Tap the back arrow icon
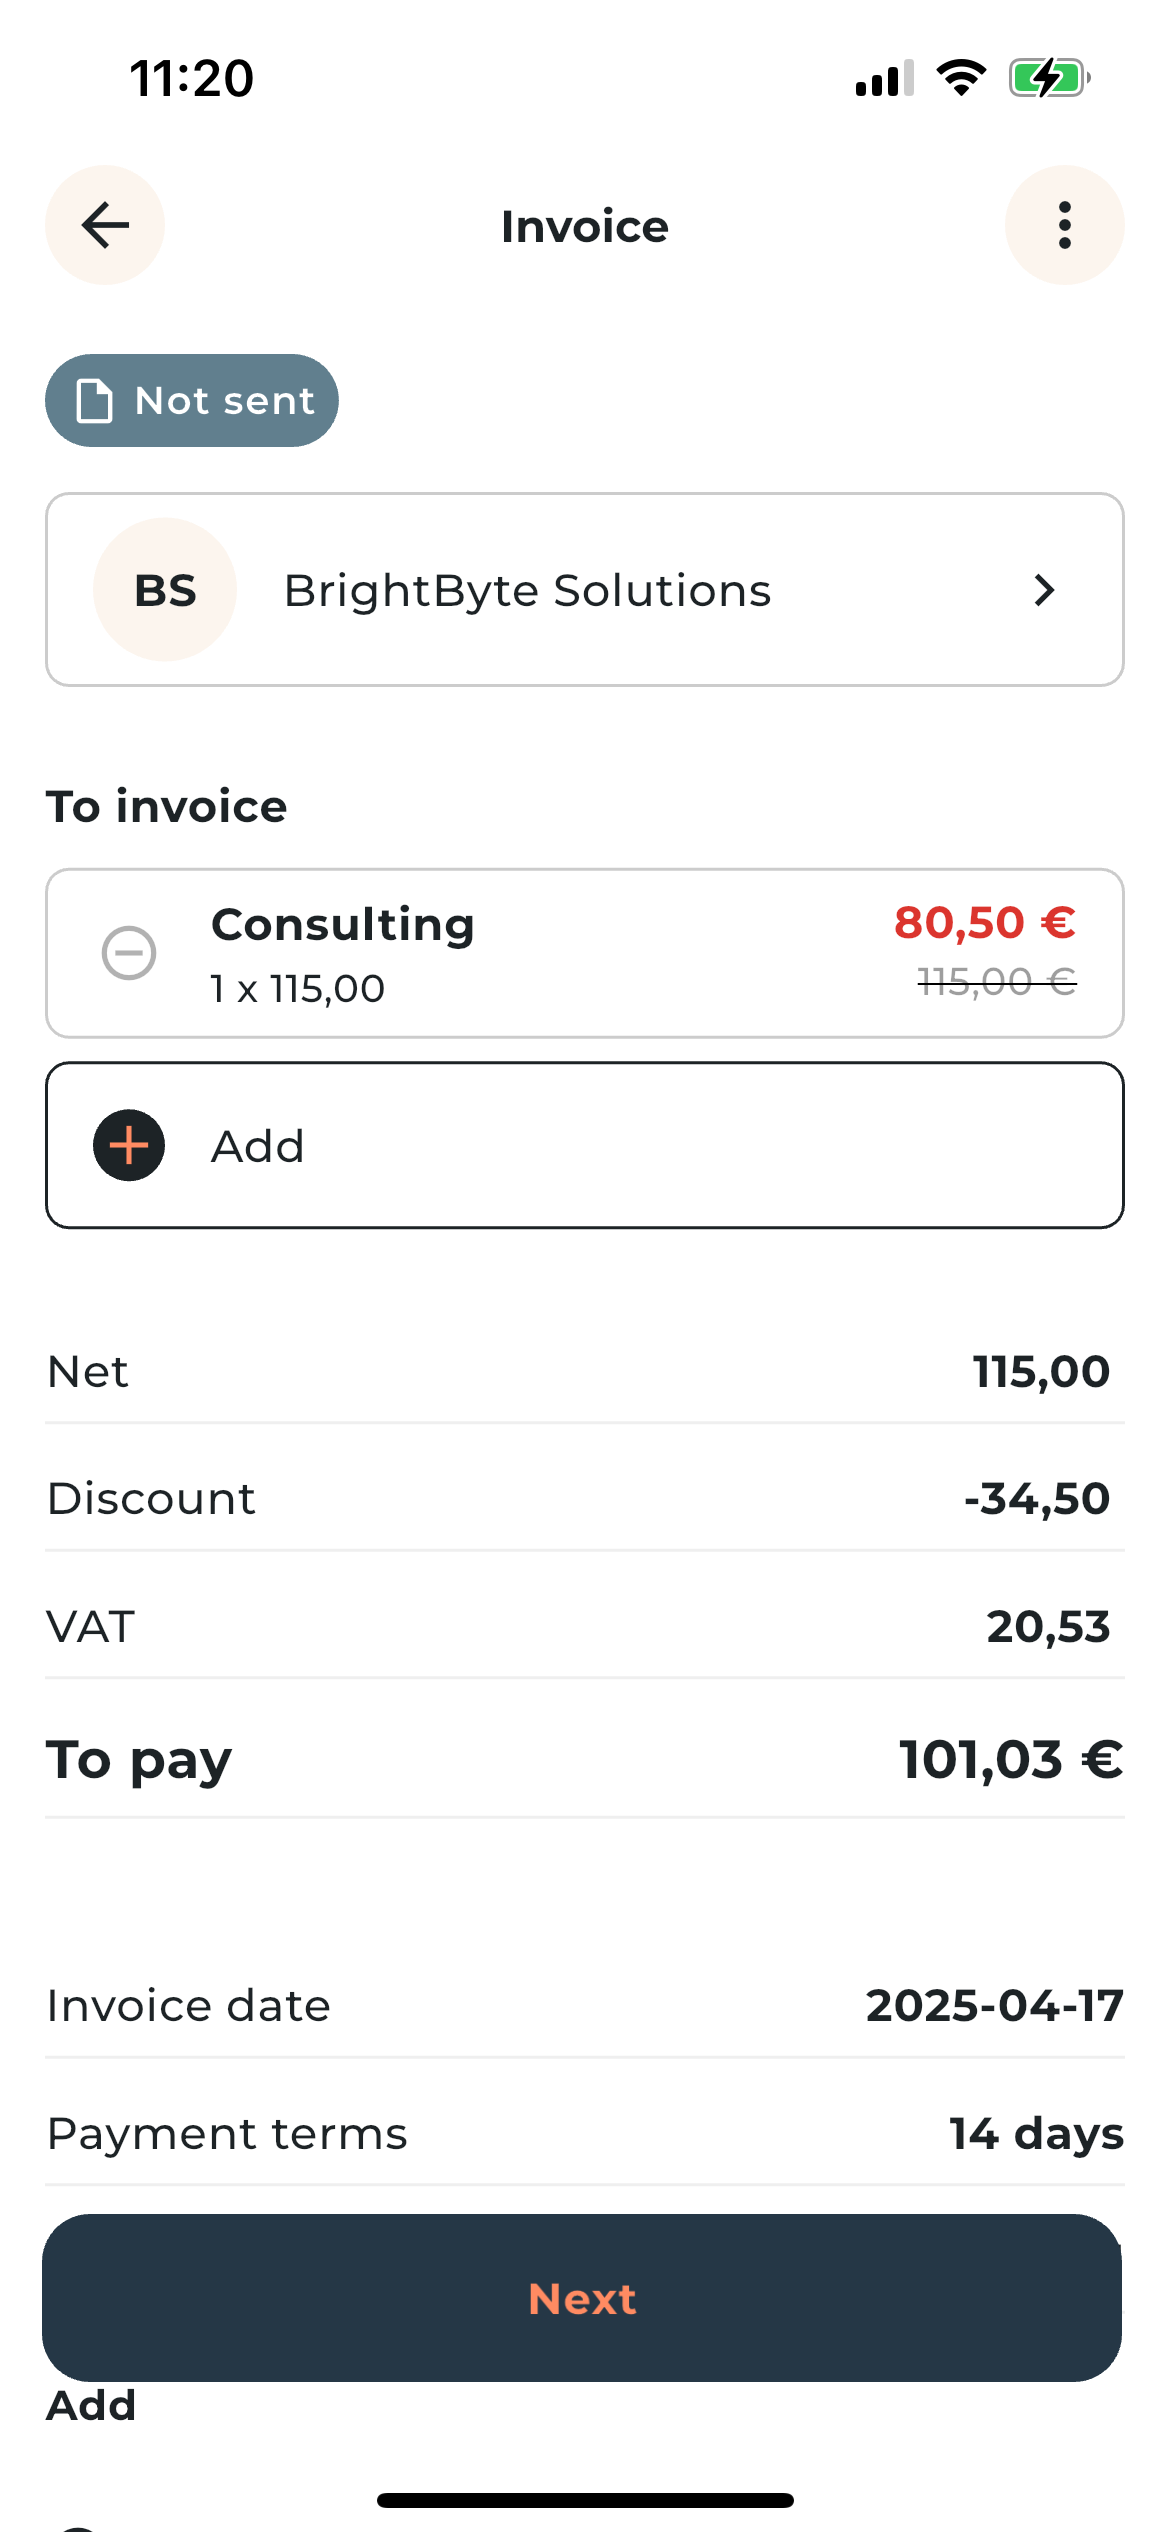The height and width of the screenshot is (2532, 1170). (x=105, y=225)
